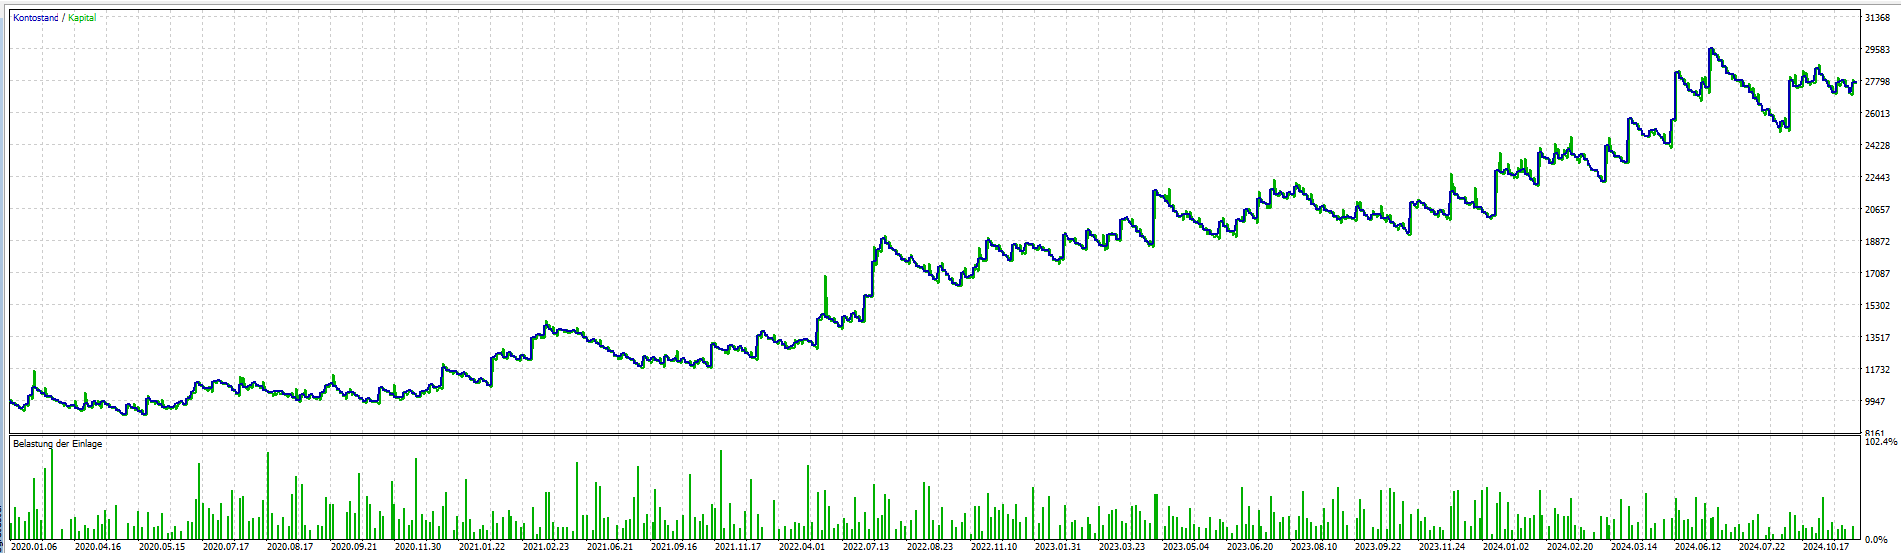Click the 2022.11.10 date label
The width and height of the screenshot is (1901, 553).
[994, 547]
